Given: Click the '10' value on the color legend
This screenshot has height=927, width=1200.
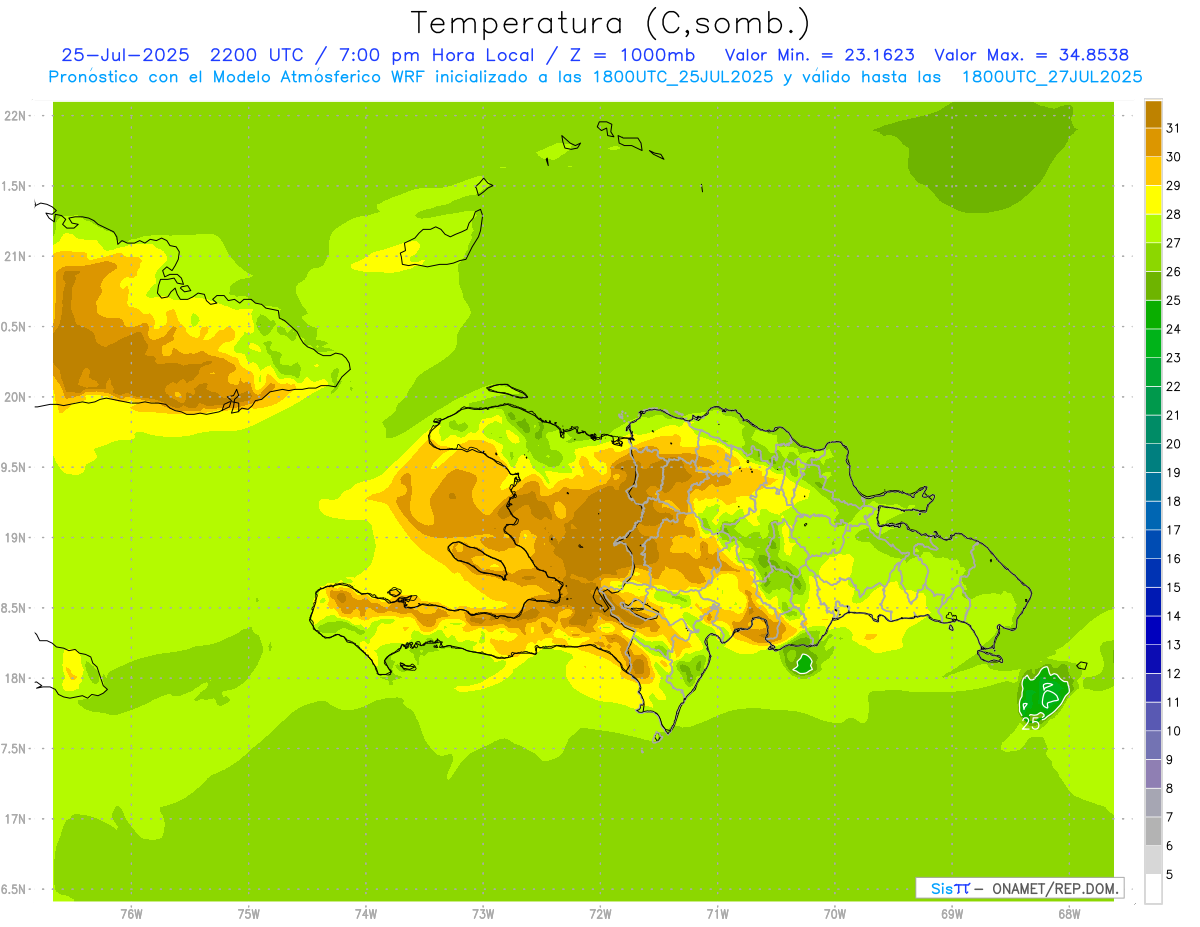Looking at the screenshot, I should [x=1174, y=731].
